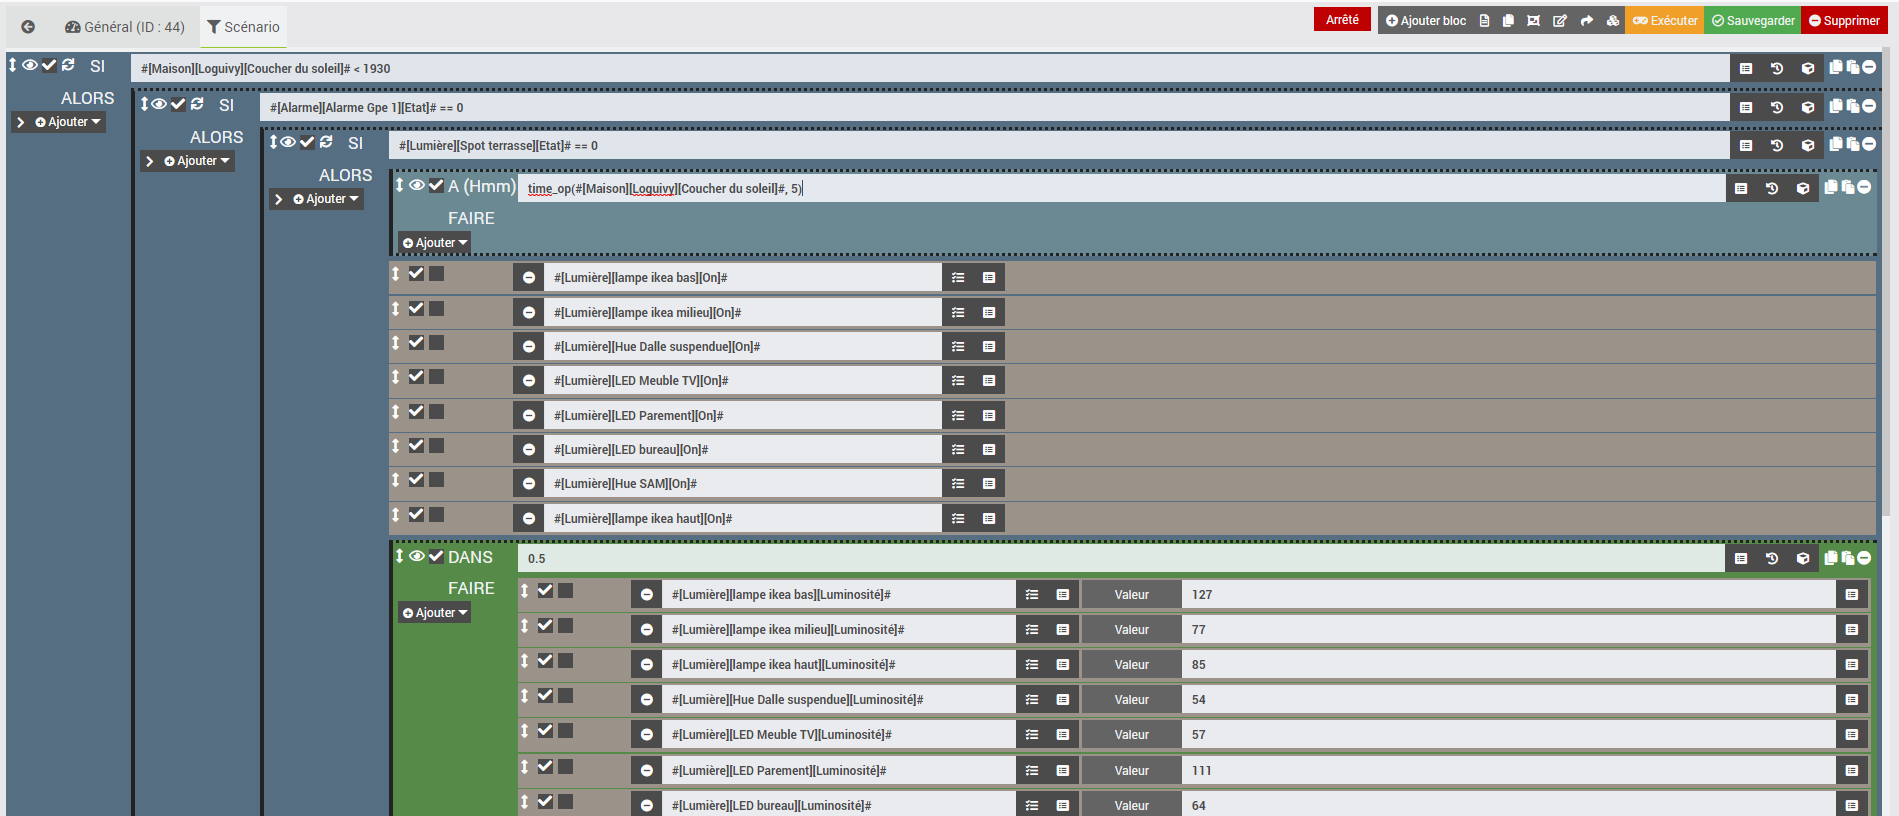Remove the lampe ikea bas On action
Viewport: 1899px width, 816px height.
(x=529, y=278)
